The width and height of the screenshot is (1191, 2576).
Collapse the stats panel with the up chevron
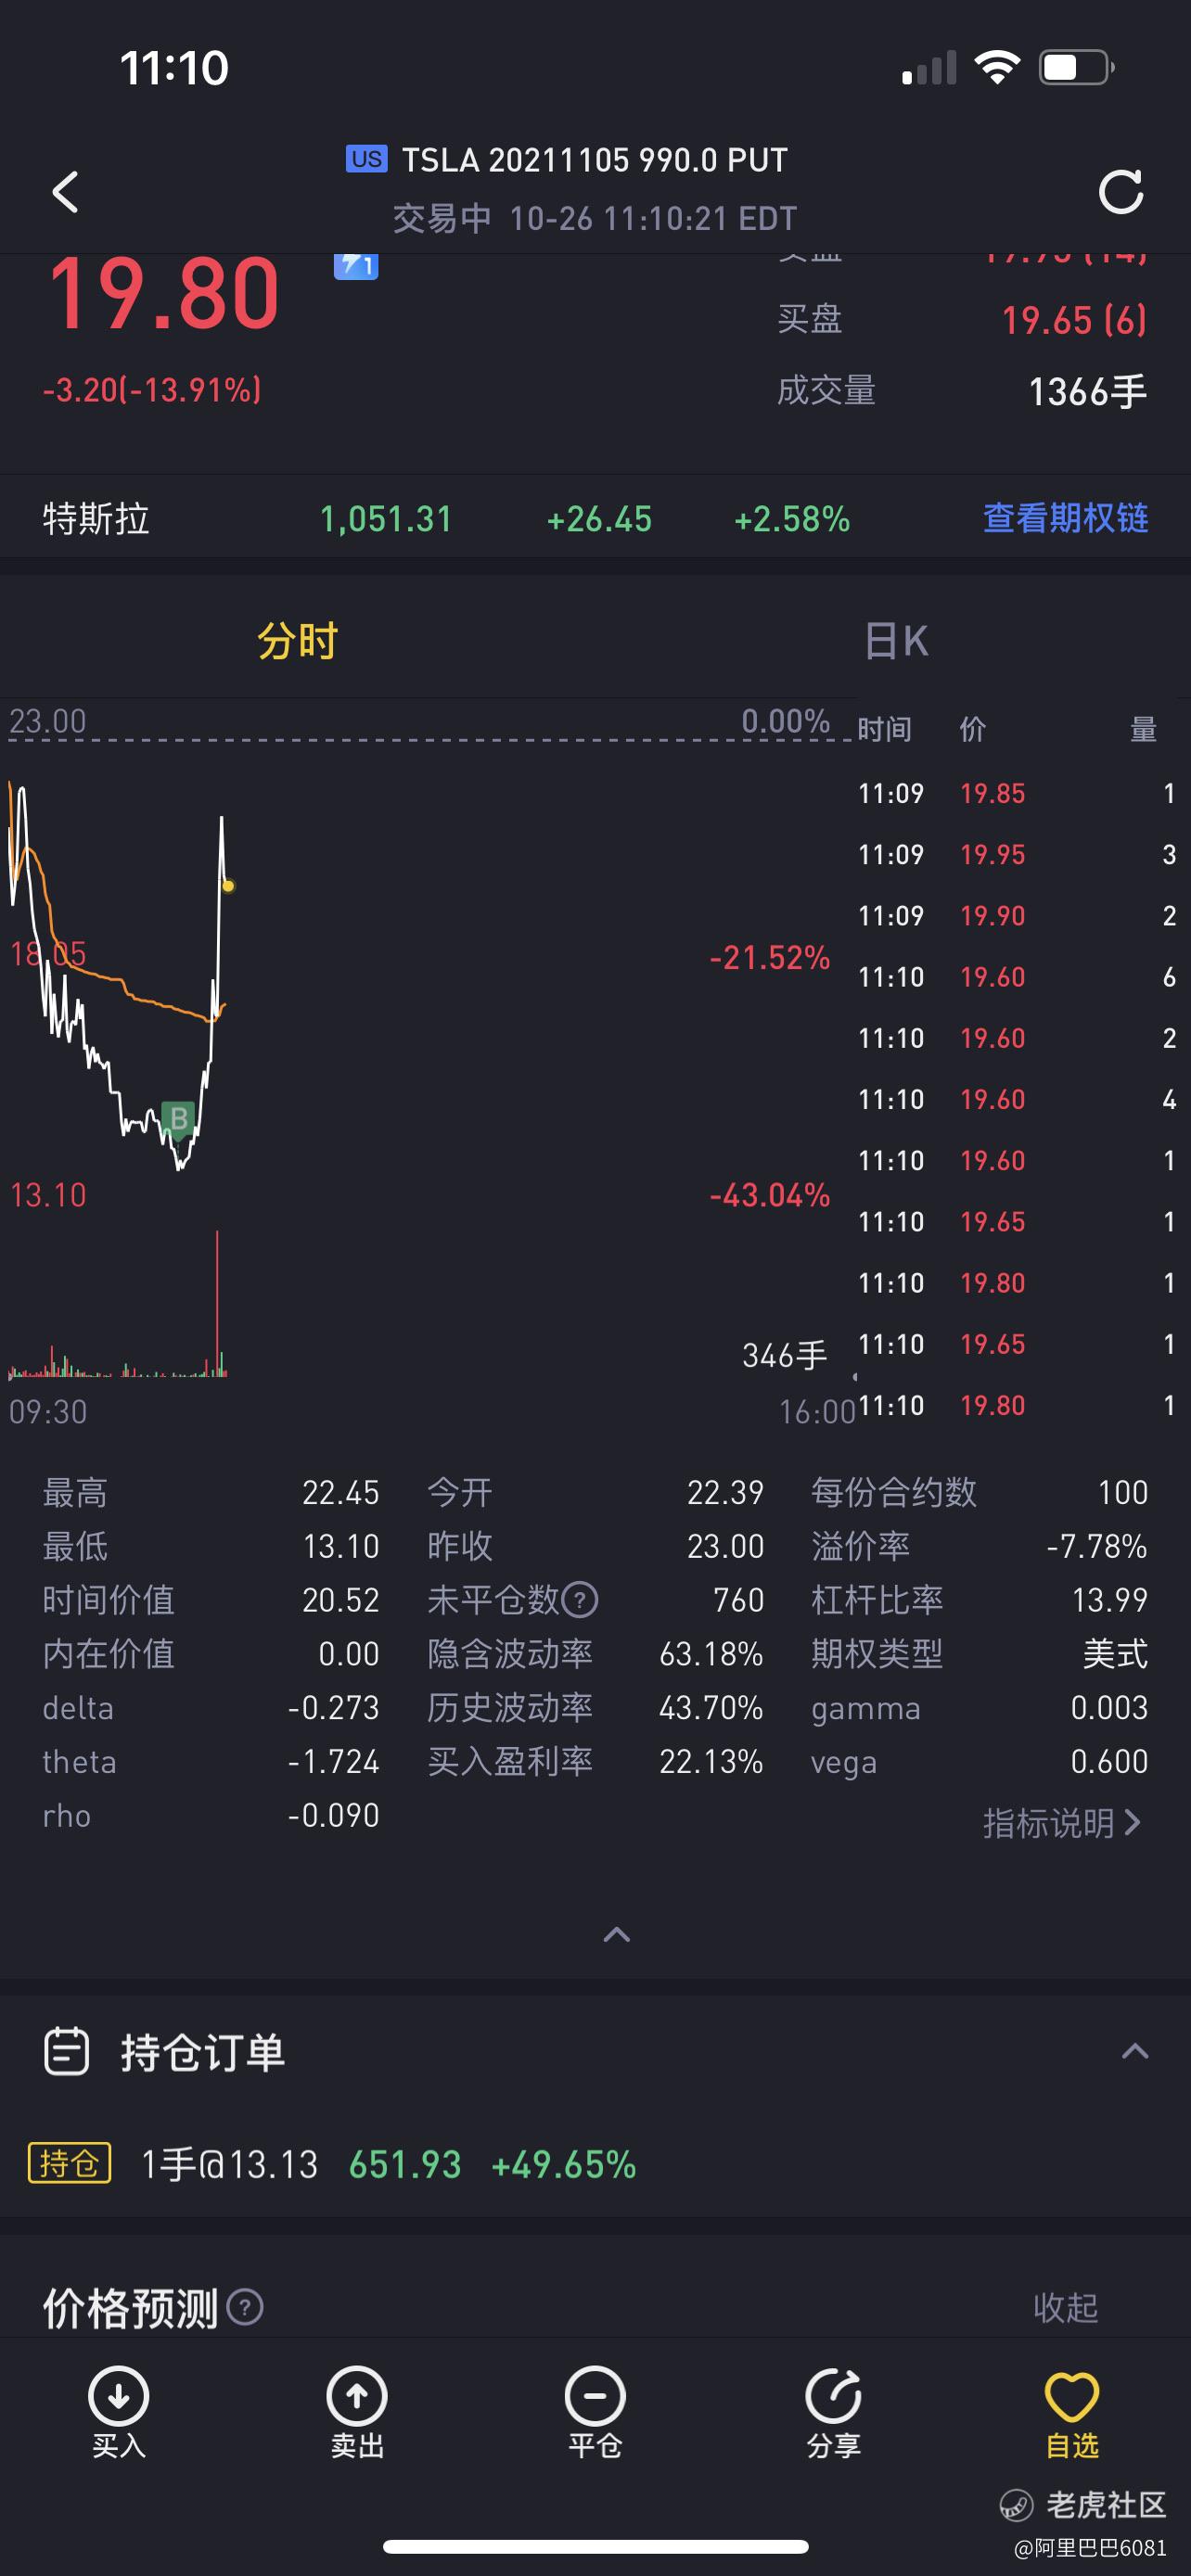click(x=617, y=1934)
